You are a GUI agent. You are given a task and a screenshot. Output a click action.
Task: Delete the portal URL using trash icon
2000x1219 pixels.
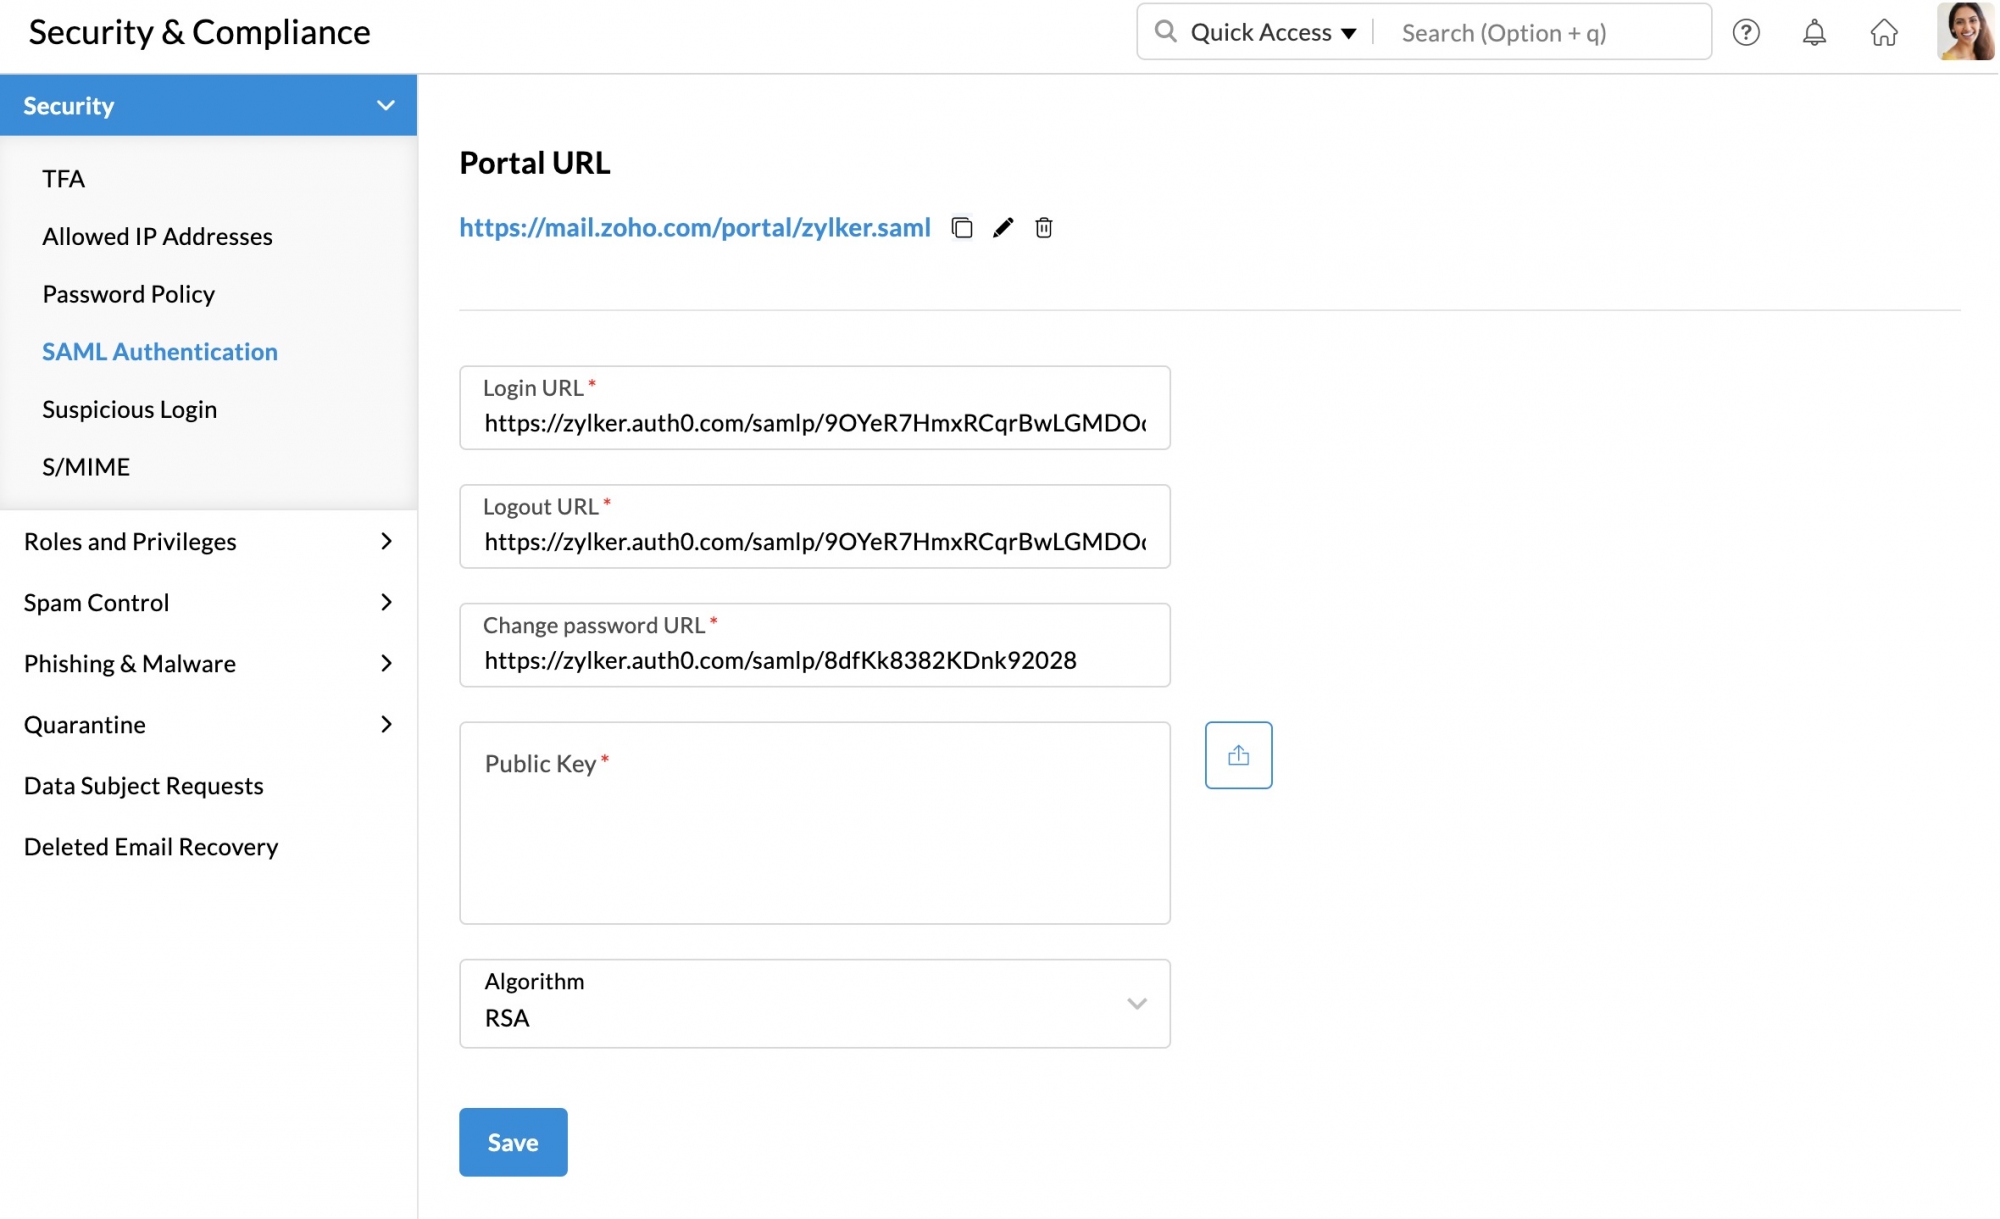tap(1044, 228)
